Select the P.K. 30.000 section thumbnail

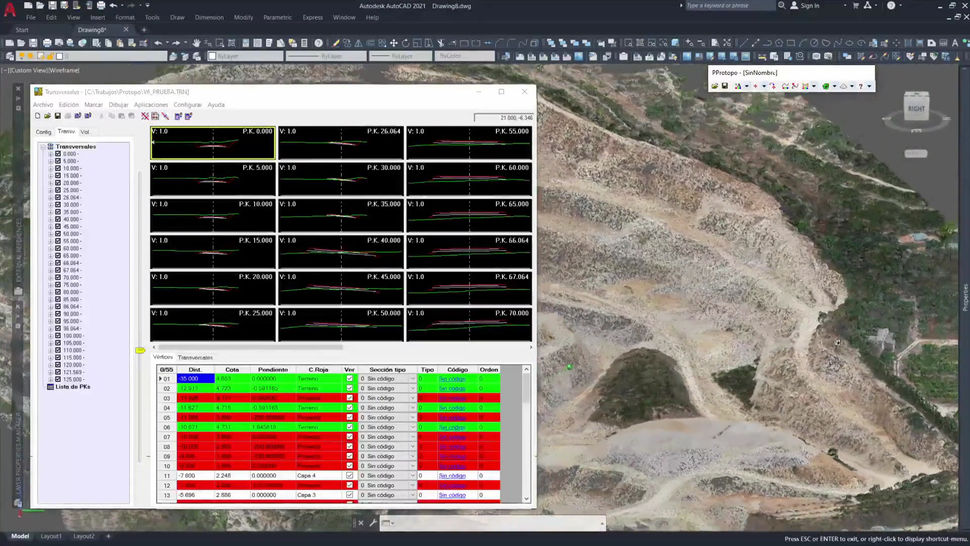[341, 178]
